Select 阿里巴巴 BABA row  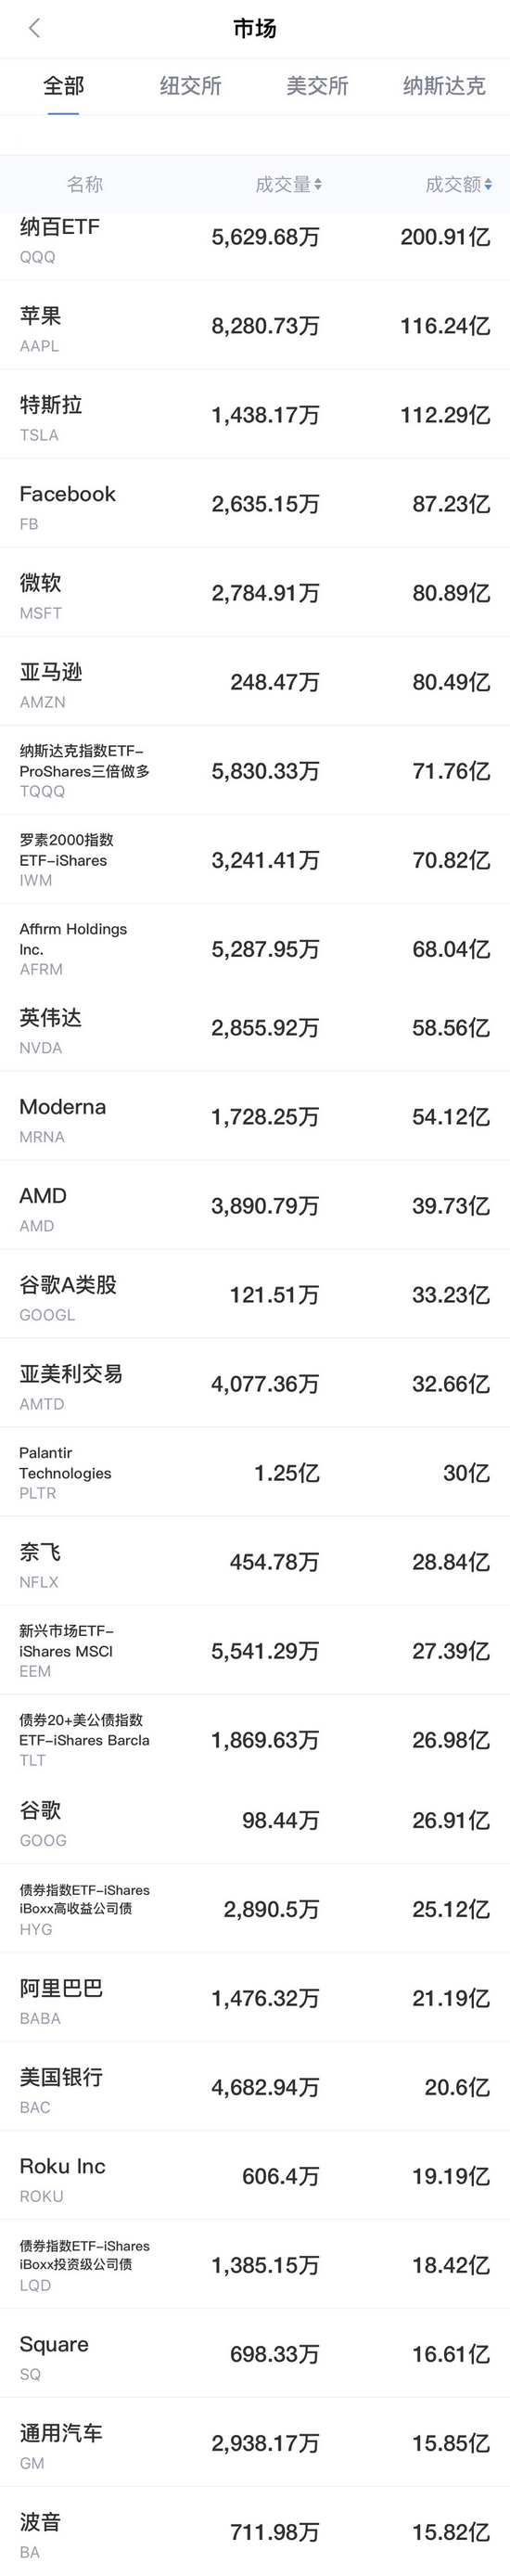pyautogui.click(x=255, y=1998)
